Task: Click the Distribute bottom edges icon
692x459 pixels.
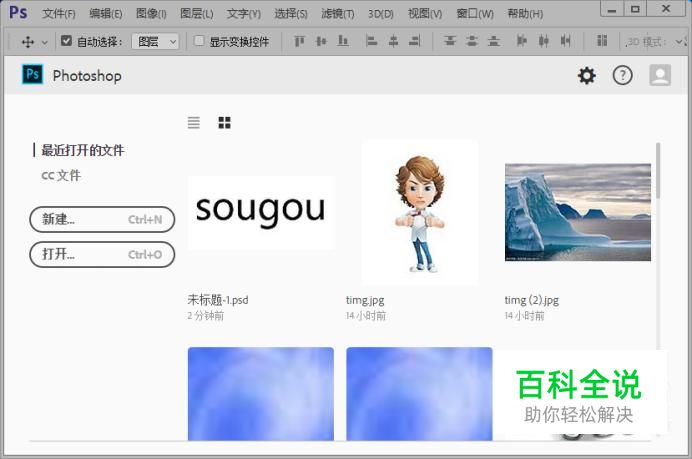Action: (x=494, y=41)
